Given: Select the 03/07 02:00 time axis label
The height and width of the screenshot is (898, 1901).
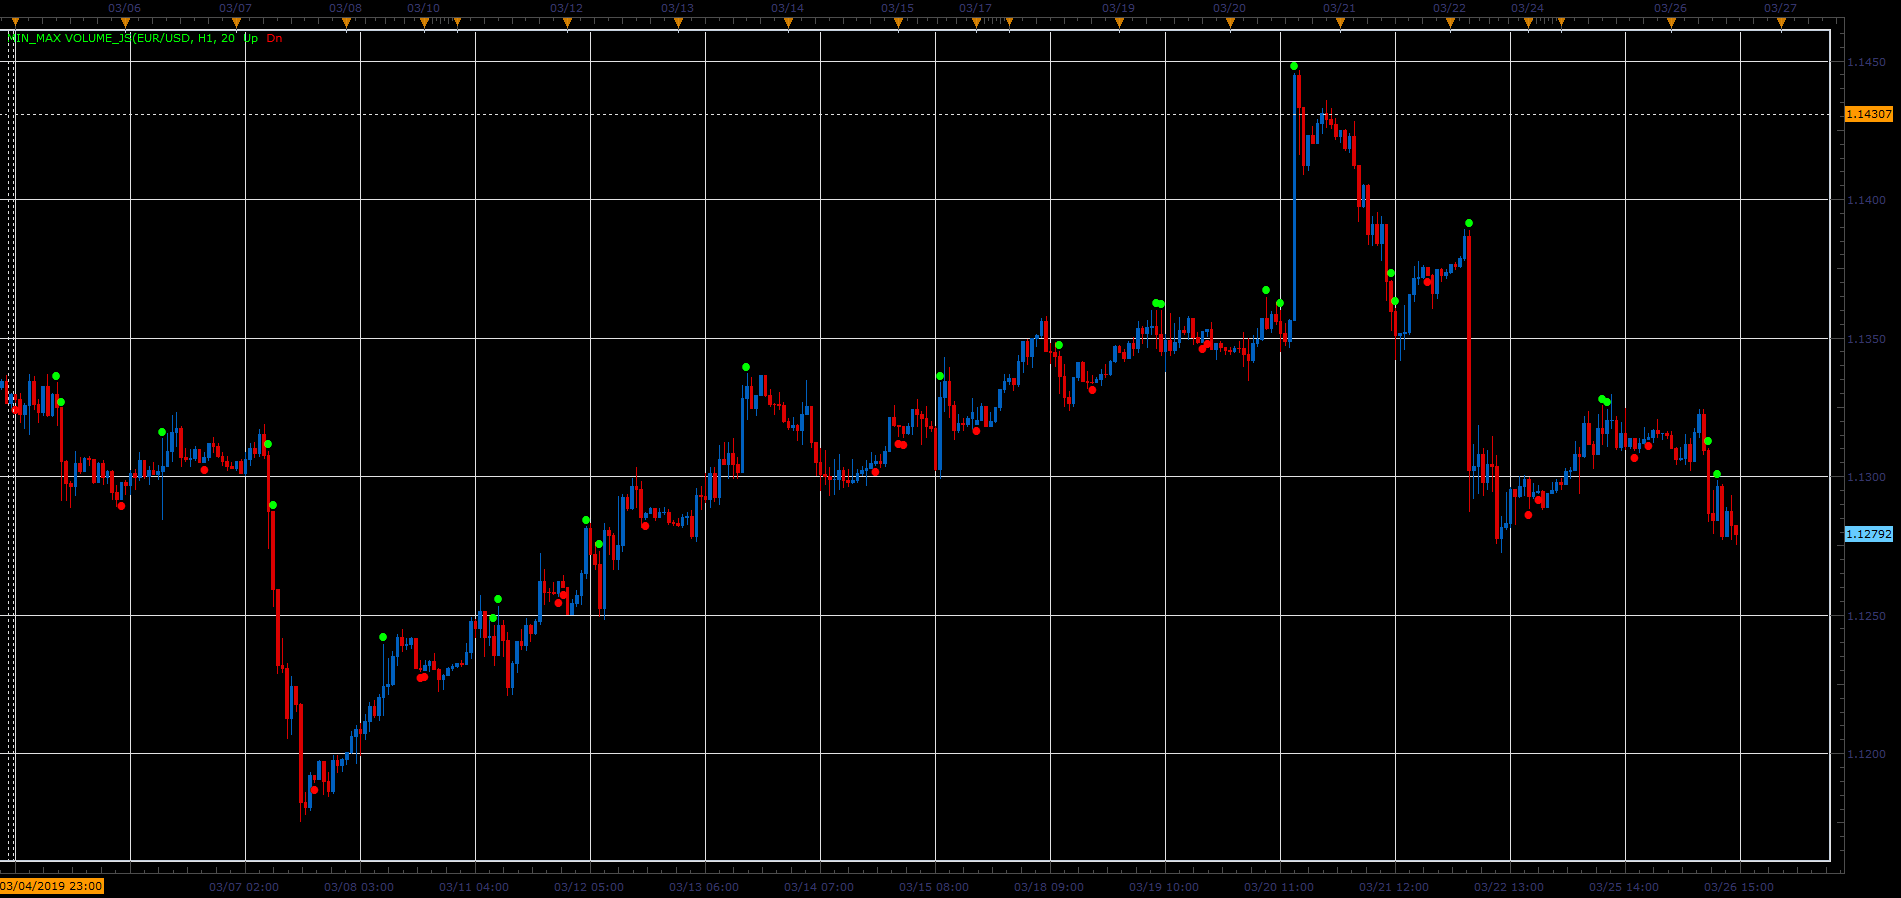Looking at the screenshot, I should click(x=244, y=887).
